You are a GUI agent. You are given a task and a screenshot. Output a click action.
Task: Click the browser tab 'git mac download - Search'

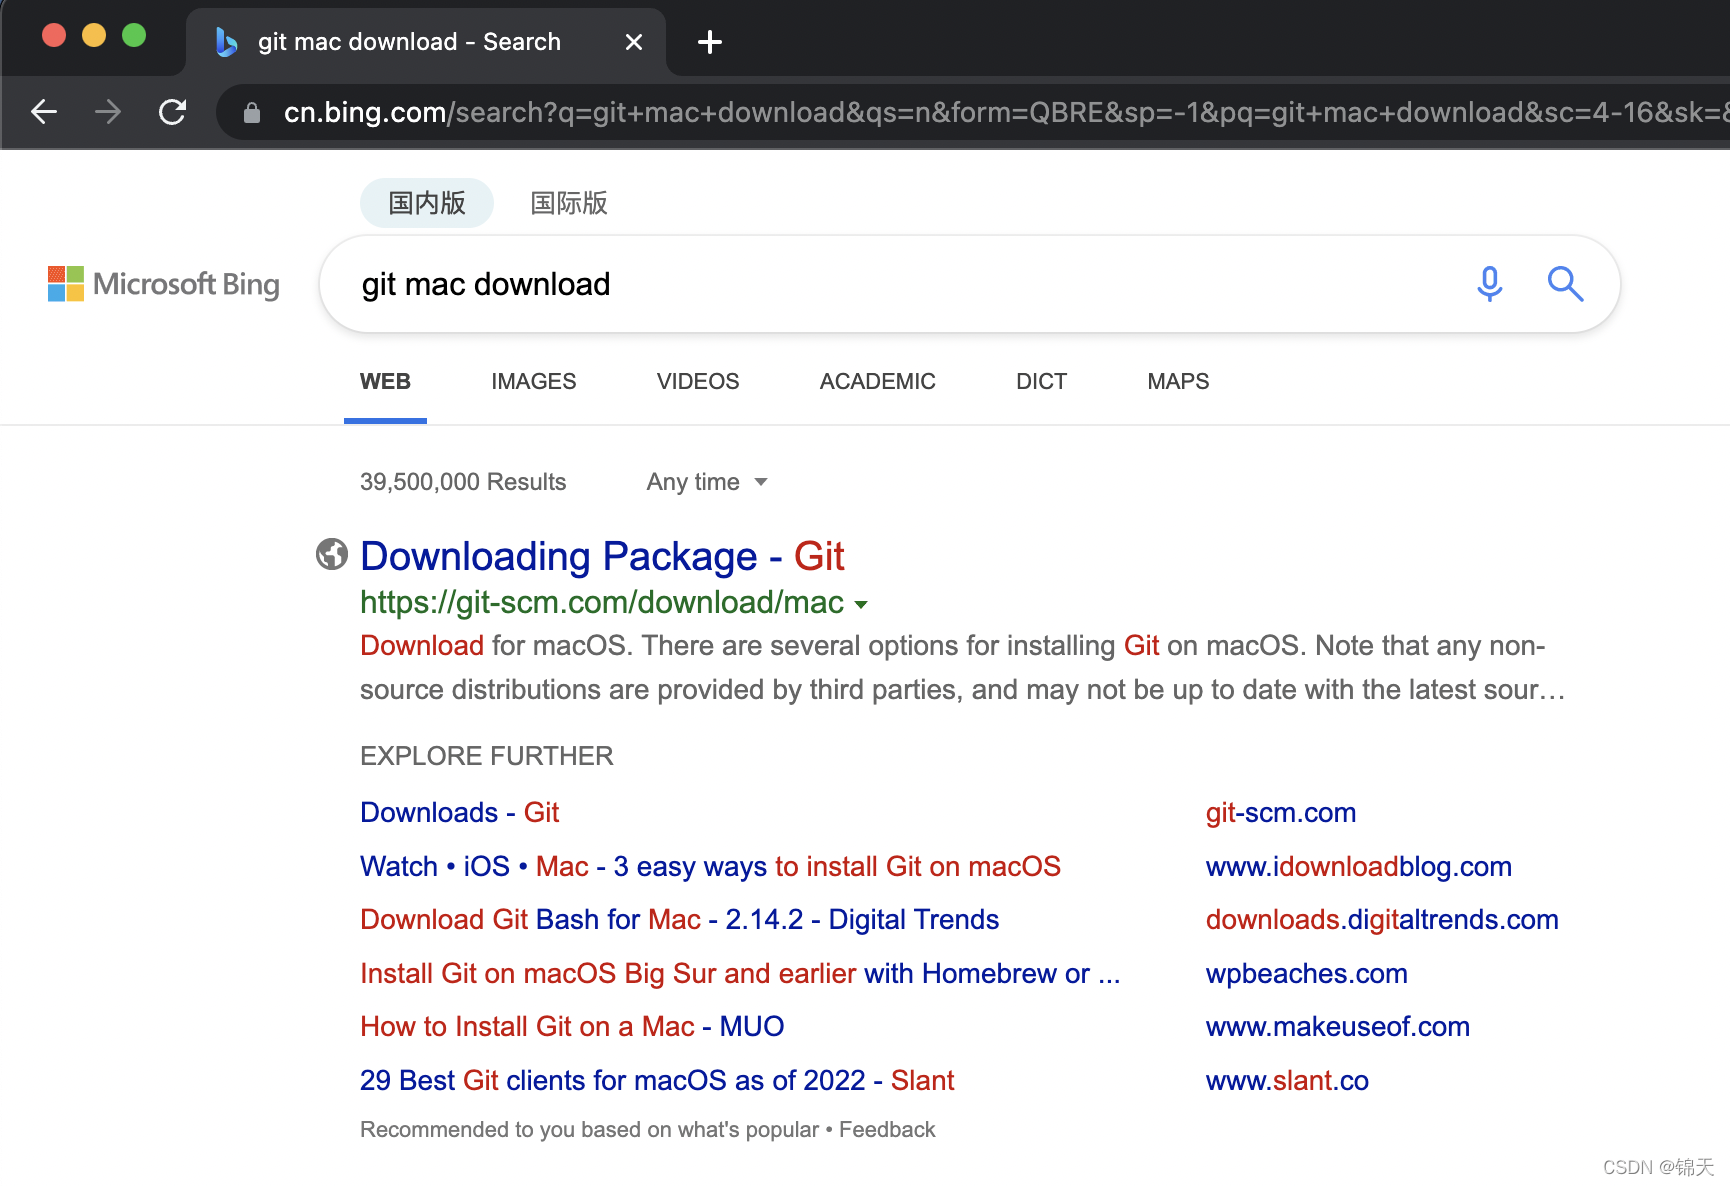pos(425,42)
